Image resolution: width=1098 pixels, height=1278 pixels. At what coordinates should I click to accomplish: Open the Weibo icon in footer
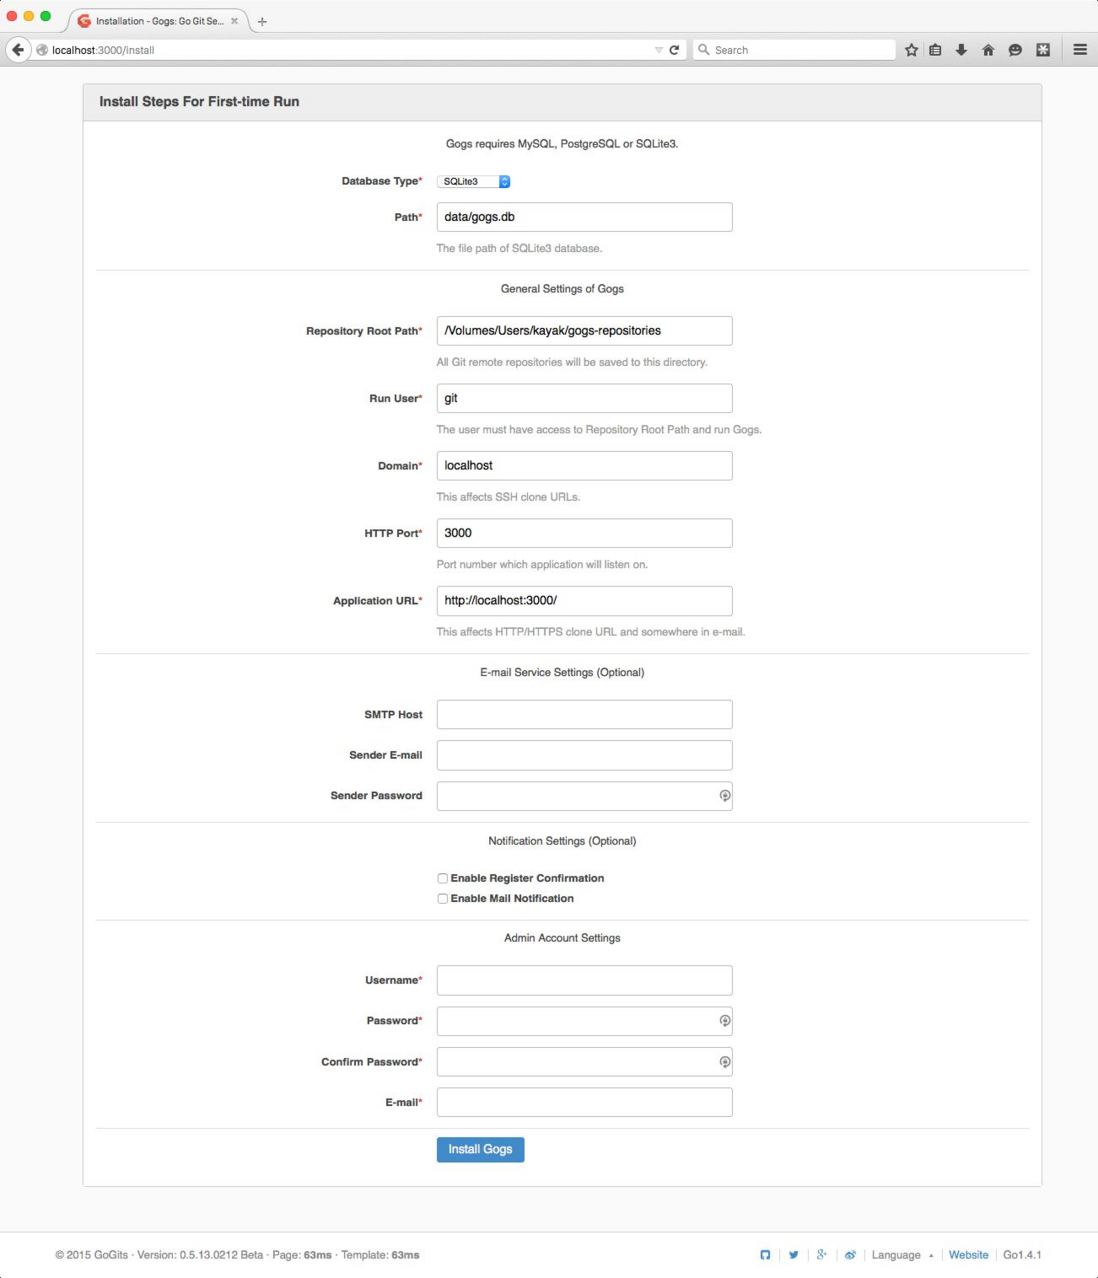pos(850,1255)
